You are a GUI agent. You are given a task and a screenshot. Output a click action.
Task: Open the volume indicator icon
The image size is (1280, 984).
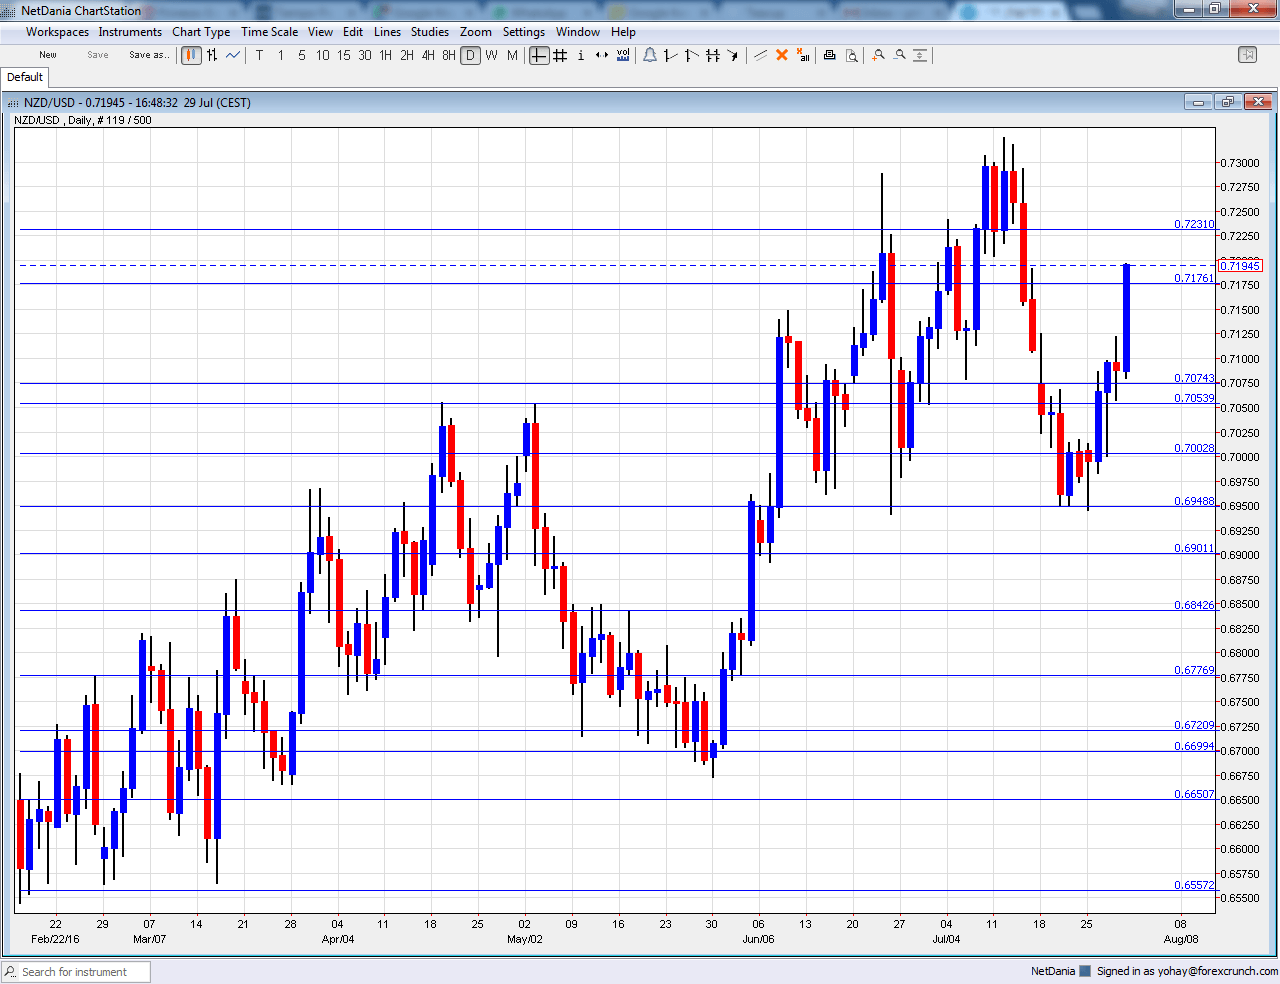tap(622, 55)
